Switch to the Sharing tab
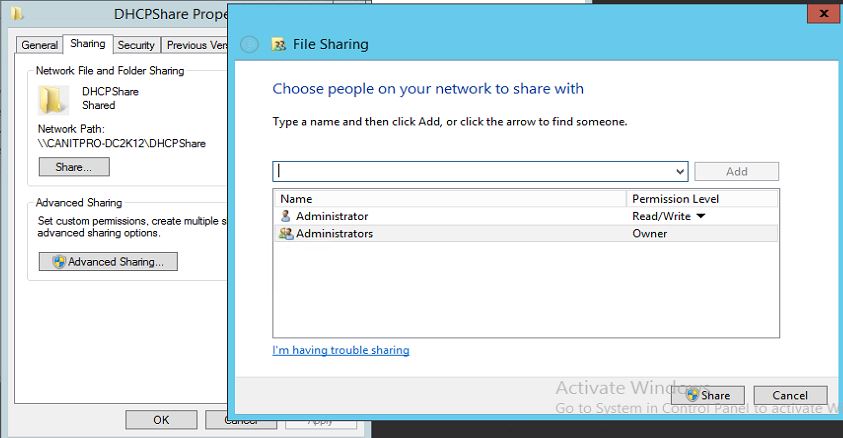843x438 pixels. (88, 44)
